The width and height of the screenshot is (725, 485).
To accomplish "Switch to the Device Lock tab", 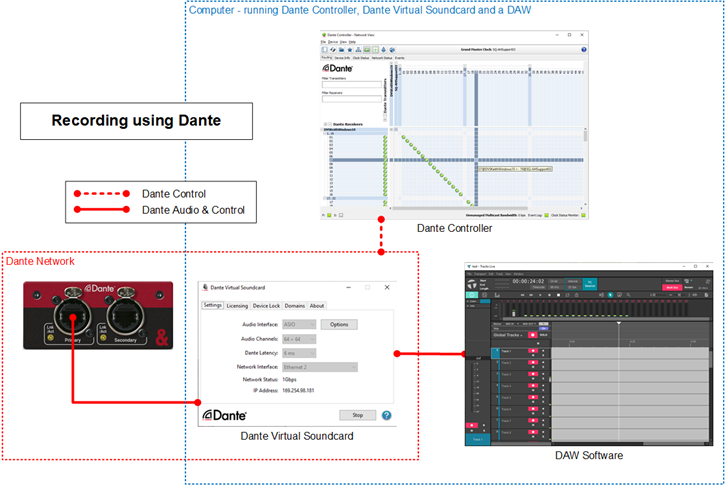I will tap(266, 306).
